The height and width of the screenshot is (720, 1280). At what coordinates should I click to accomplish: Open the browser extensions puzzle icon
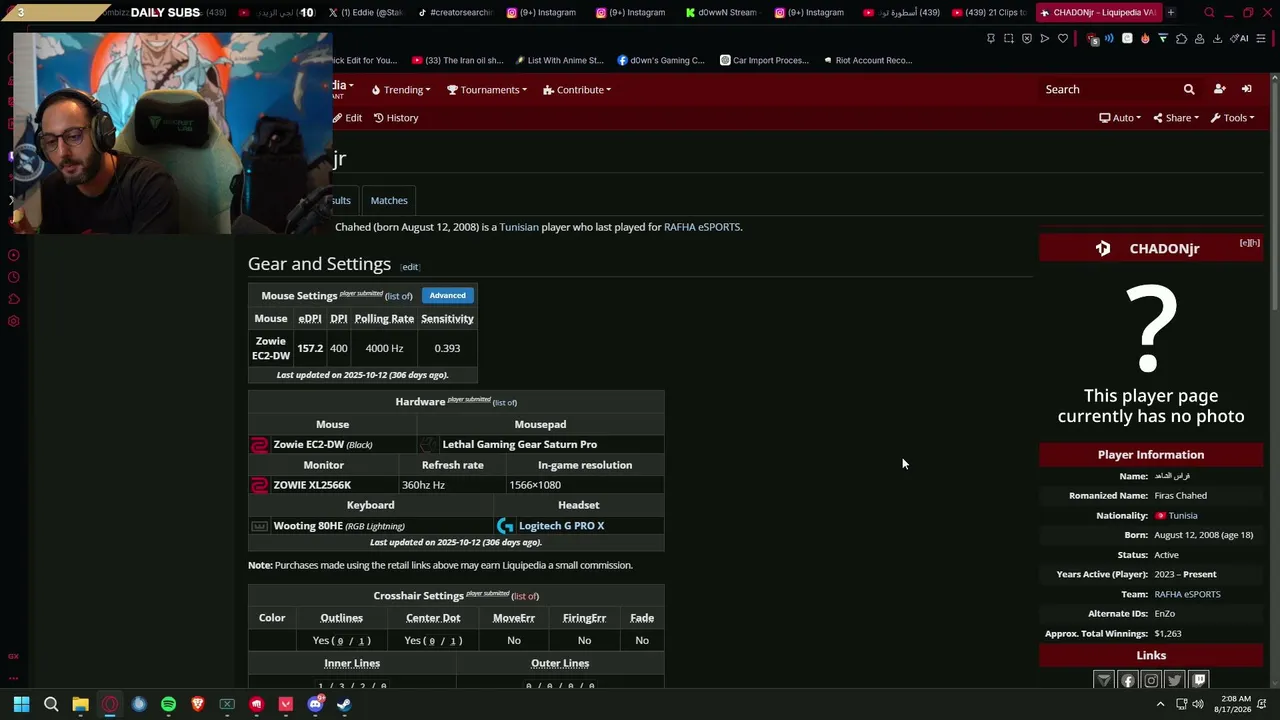pos(1181,39)
